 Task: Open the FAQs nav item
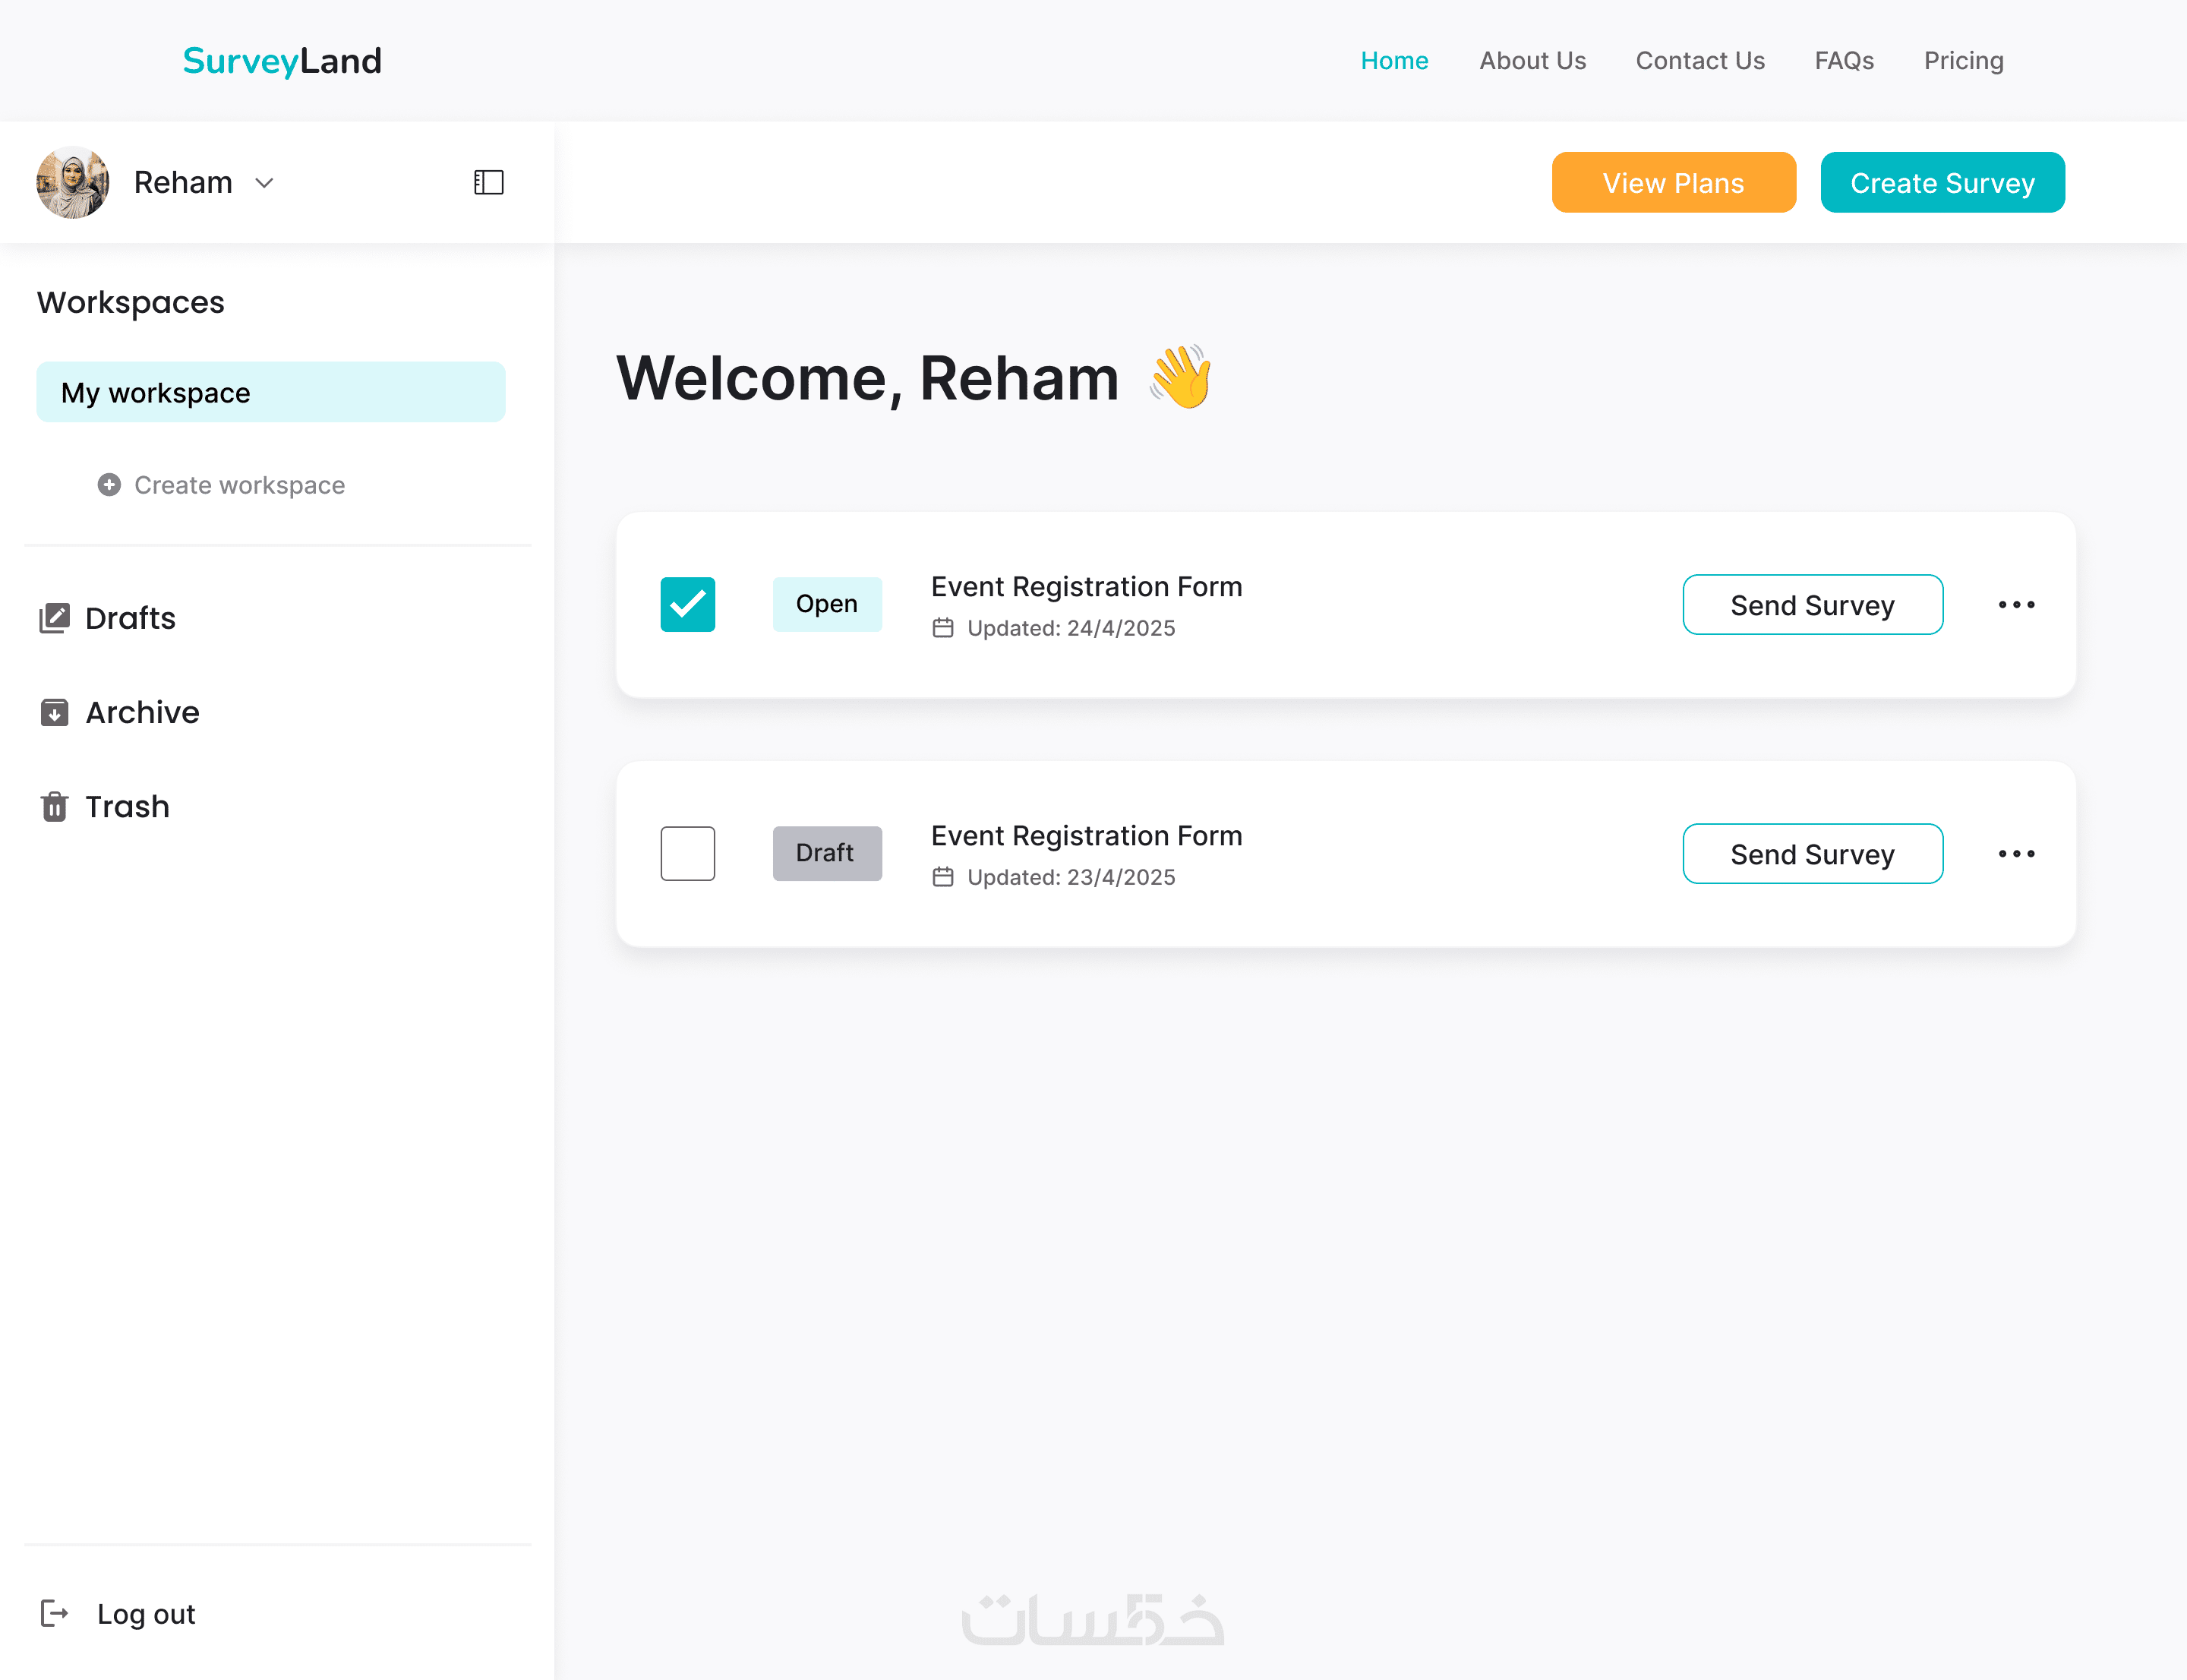point(1843,61)
